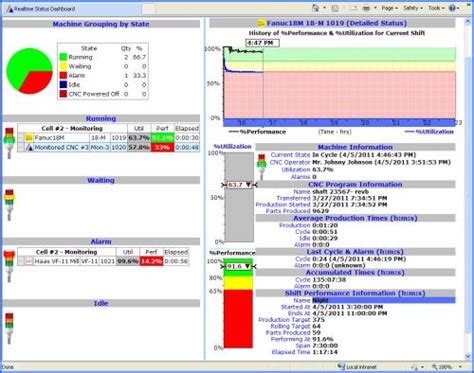Expand the Print dropdown arrow

(375, 8)
